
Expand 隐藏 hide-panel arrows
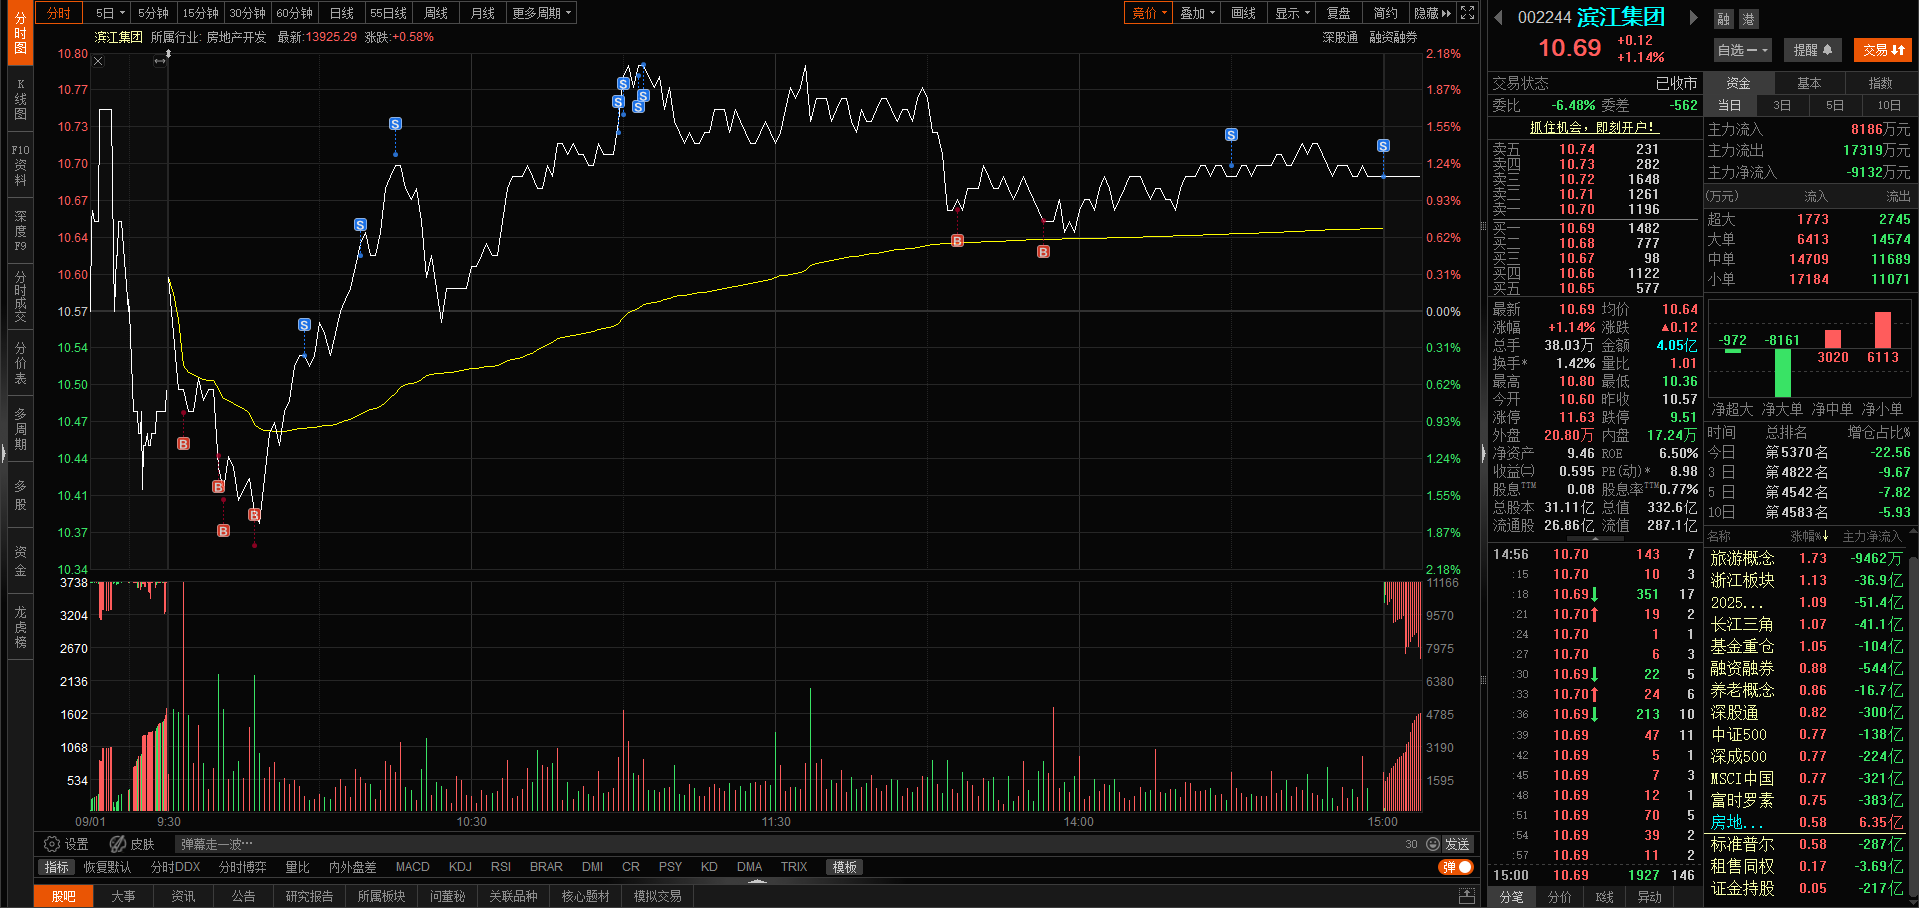tap(1432, 13)
